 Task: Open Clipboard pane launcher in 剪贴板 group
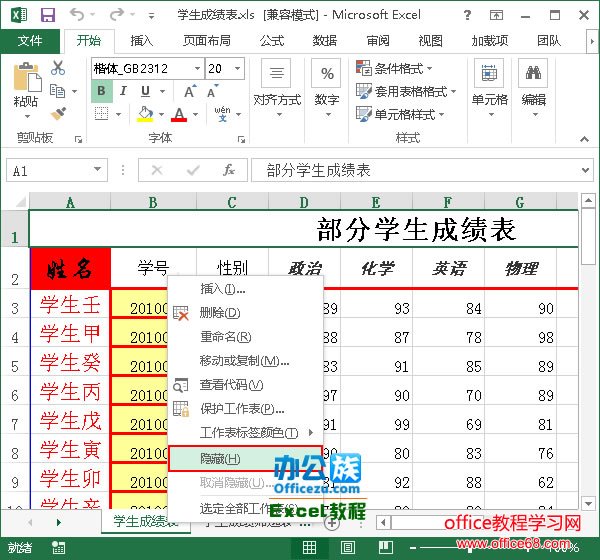(78, 139)
